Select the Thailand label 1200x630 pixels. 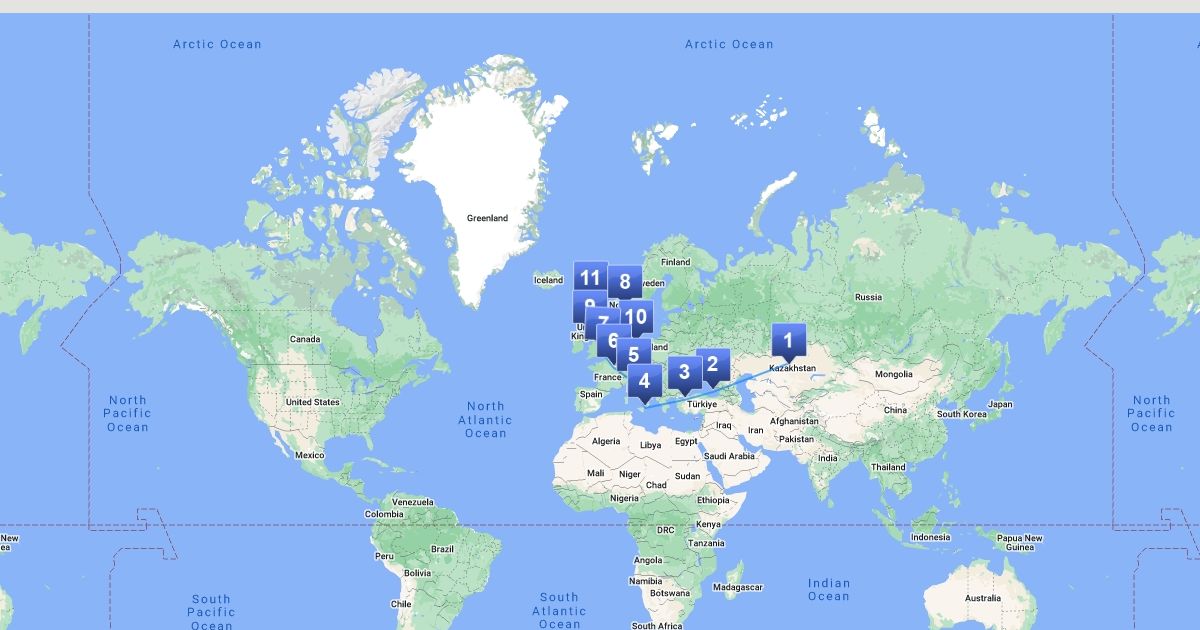coord(888,467)
